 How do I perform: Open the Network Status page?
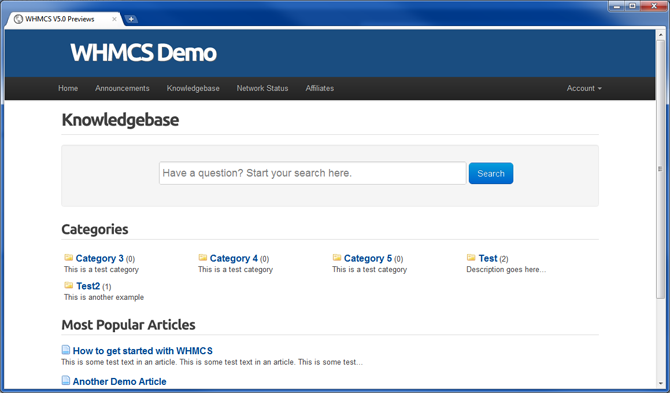point(262,88)
